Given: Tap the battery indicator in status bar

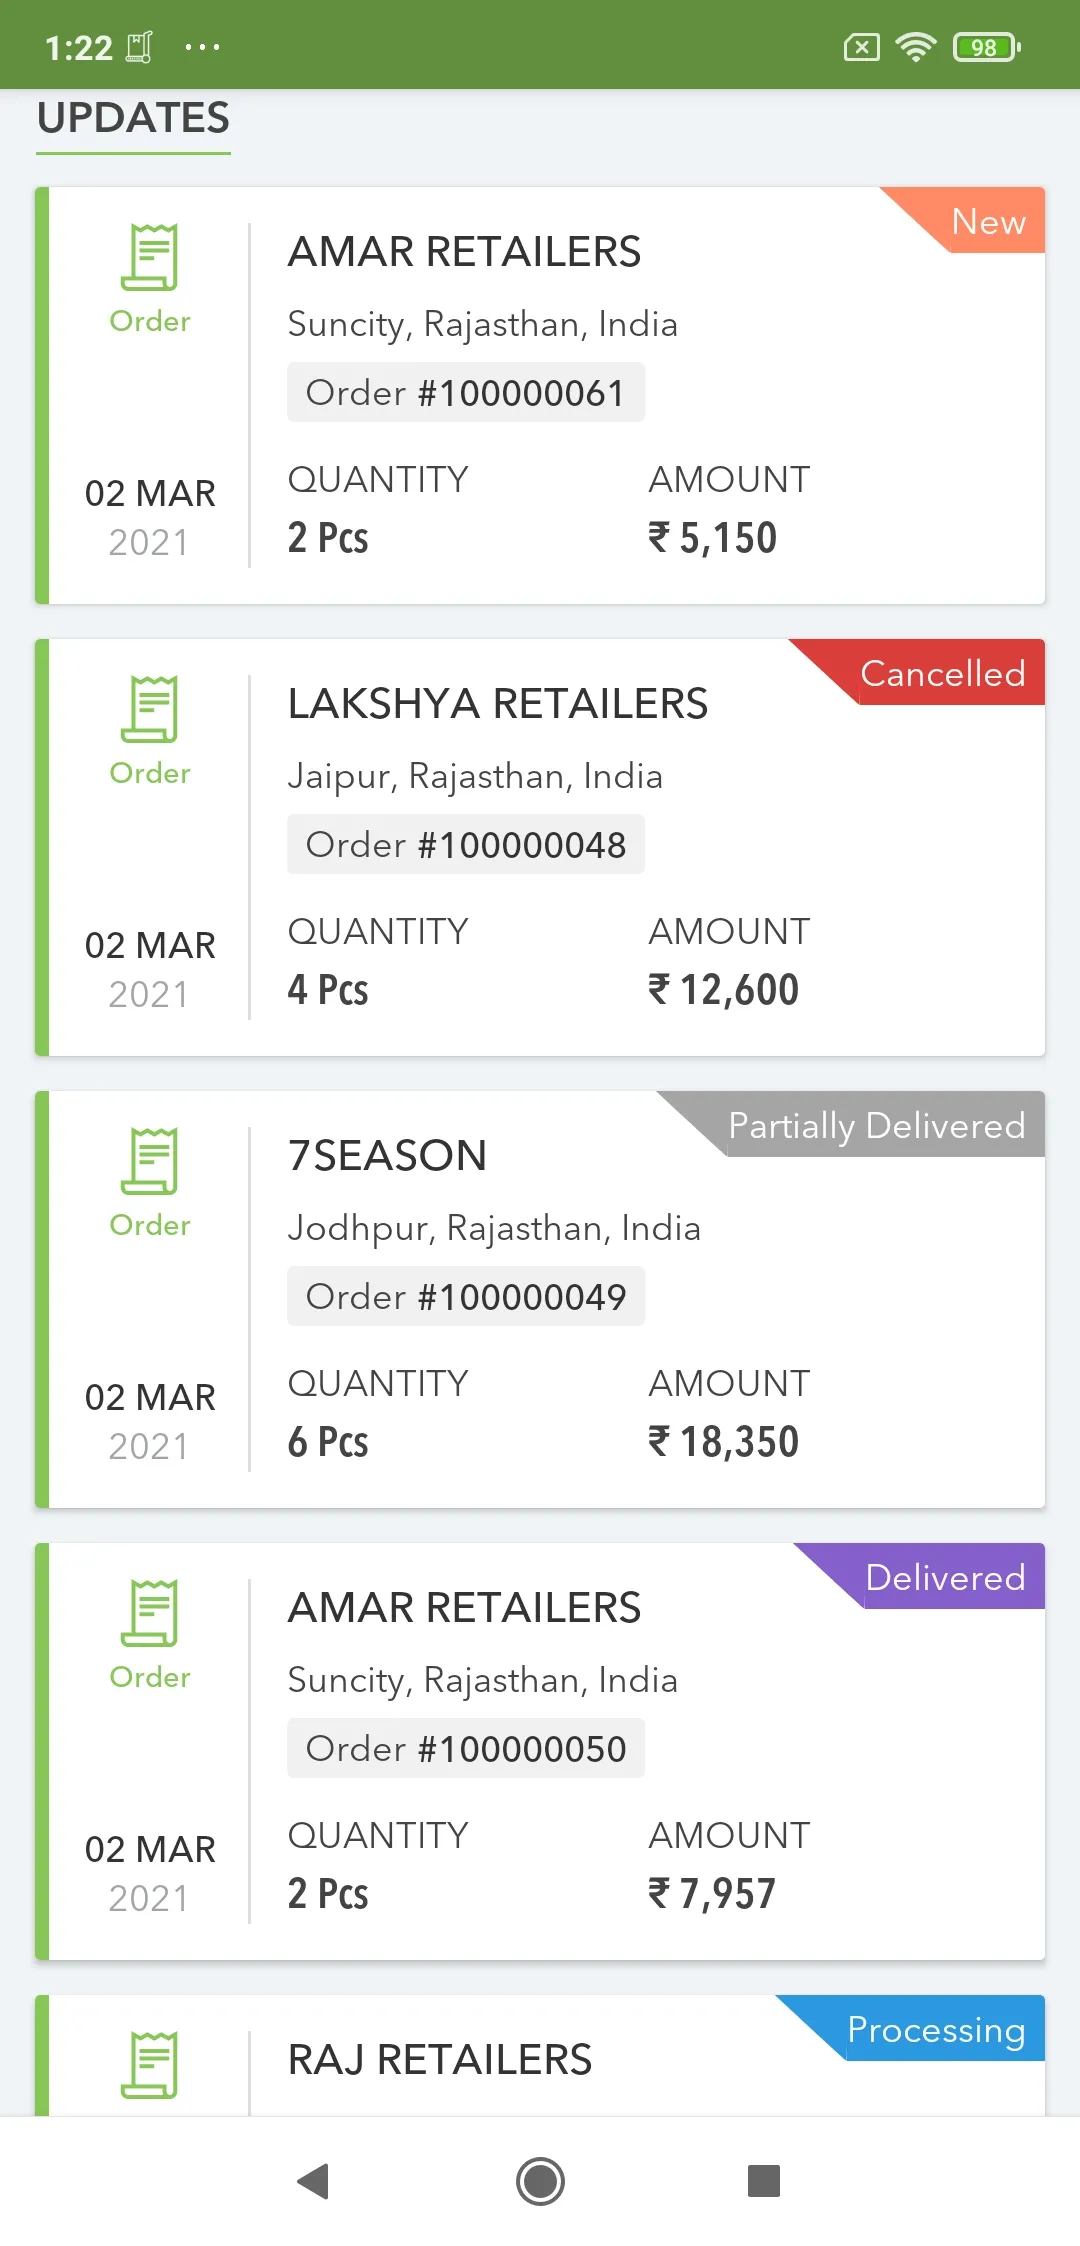Looking at the screenshot, I should 986,47.
